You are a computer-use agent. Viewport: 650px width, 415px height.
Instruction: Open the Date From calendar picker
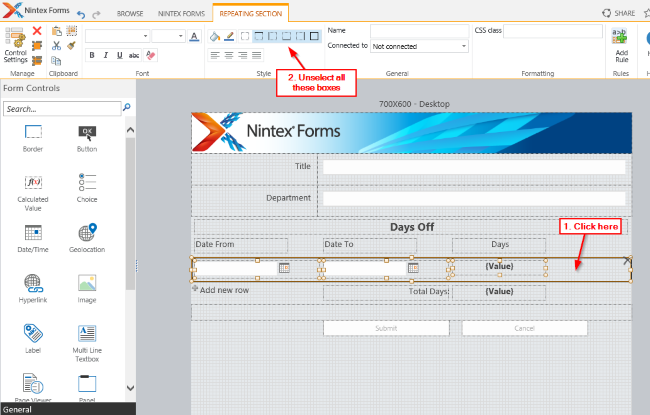pos(284,268)
